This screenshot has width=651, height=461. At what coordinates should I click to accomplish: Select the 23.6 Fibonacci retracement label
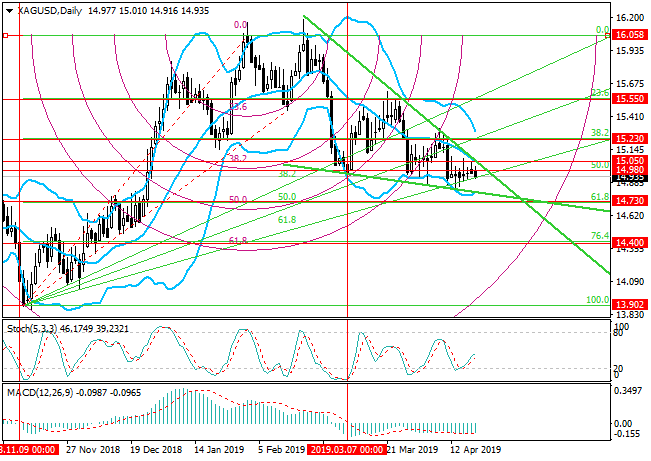point(600,93)
